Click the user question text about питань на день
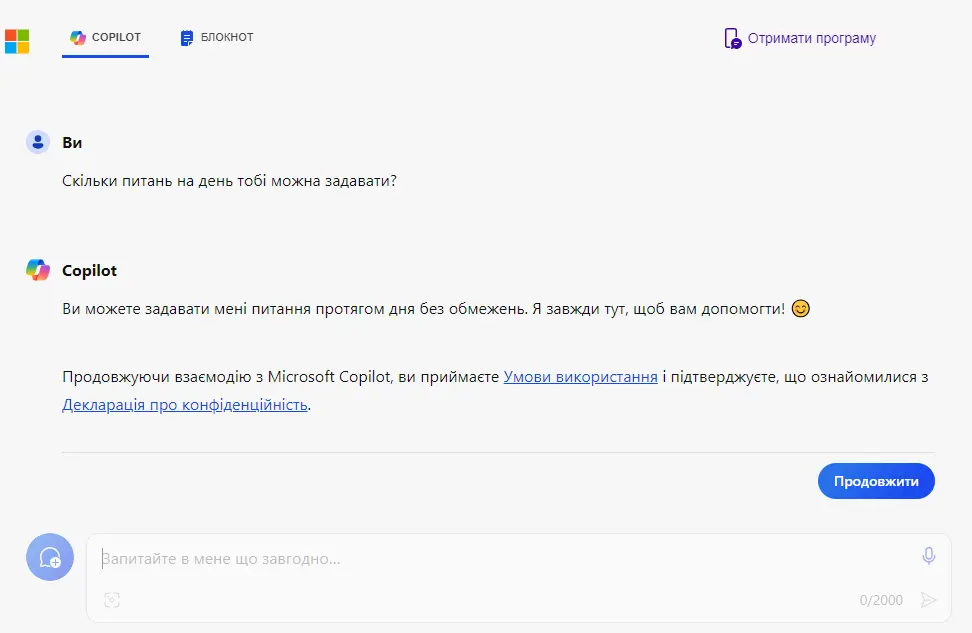972x633 pixels. tap(229, 181)
